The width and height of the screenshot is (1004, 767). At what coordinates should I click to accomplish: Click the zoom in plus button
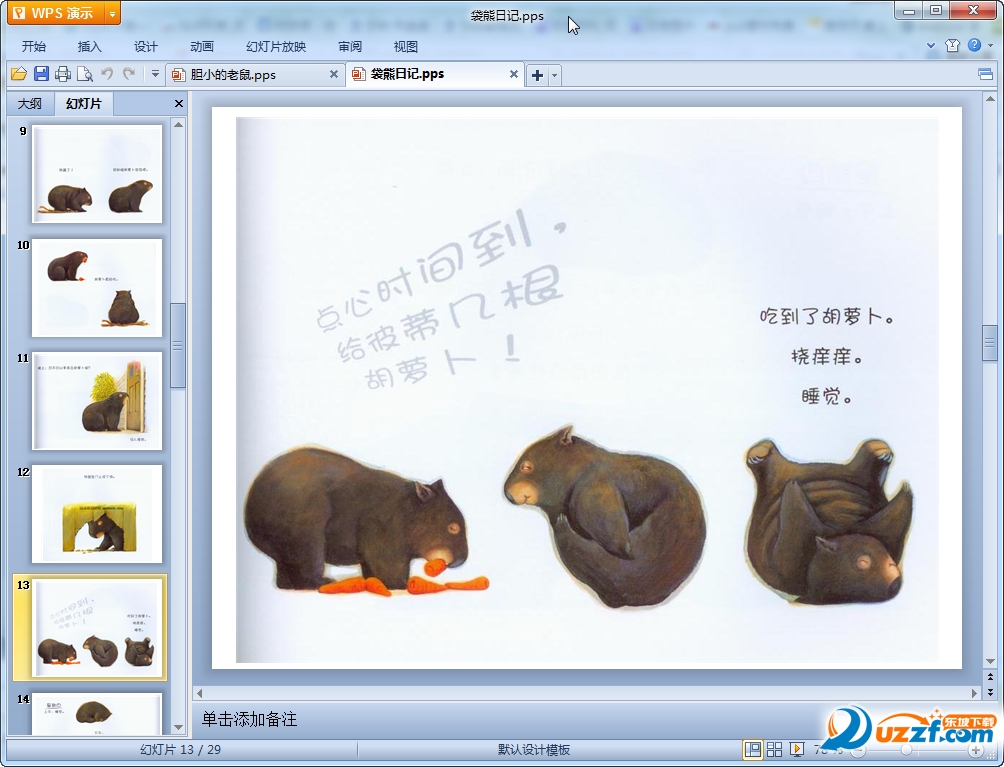click(975, 750)
